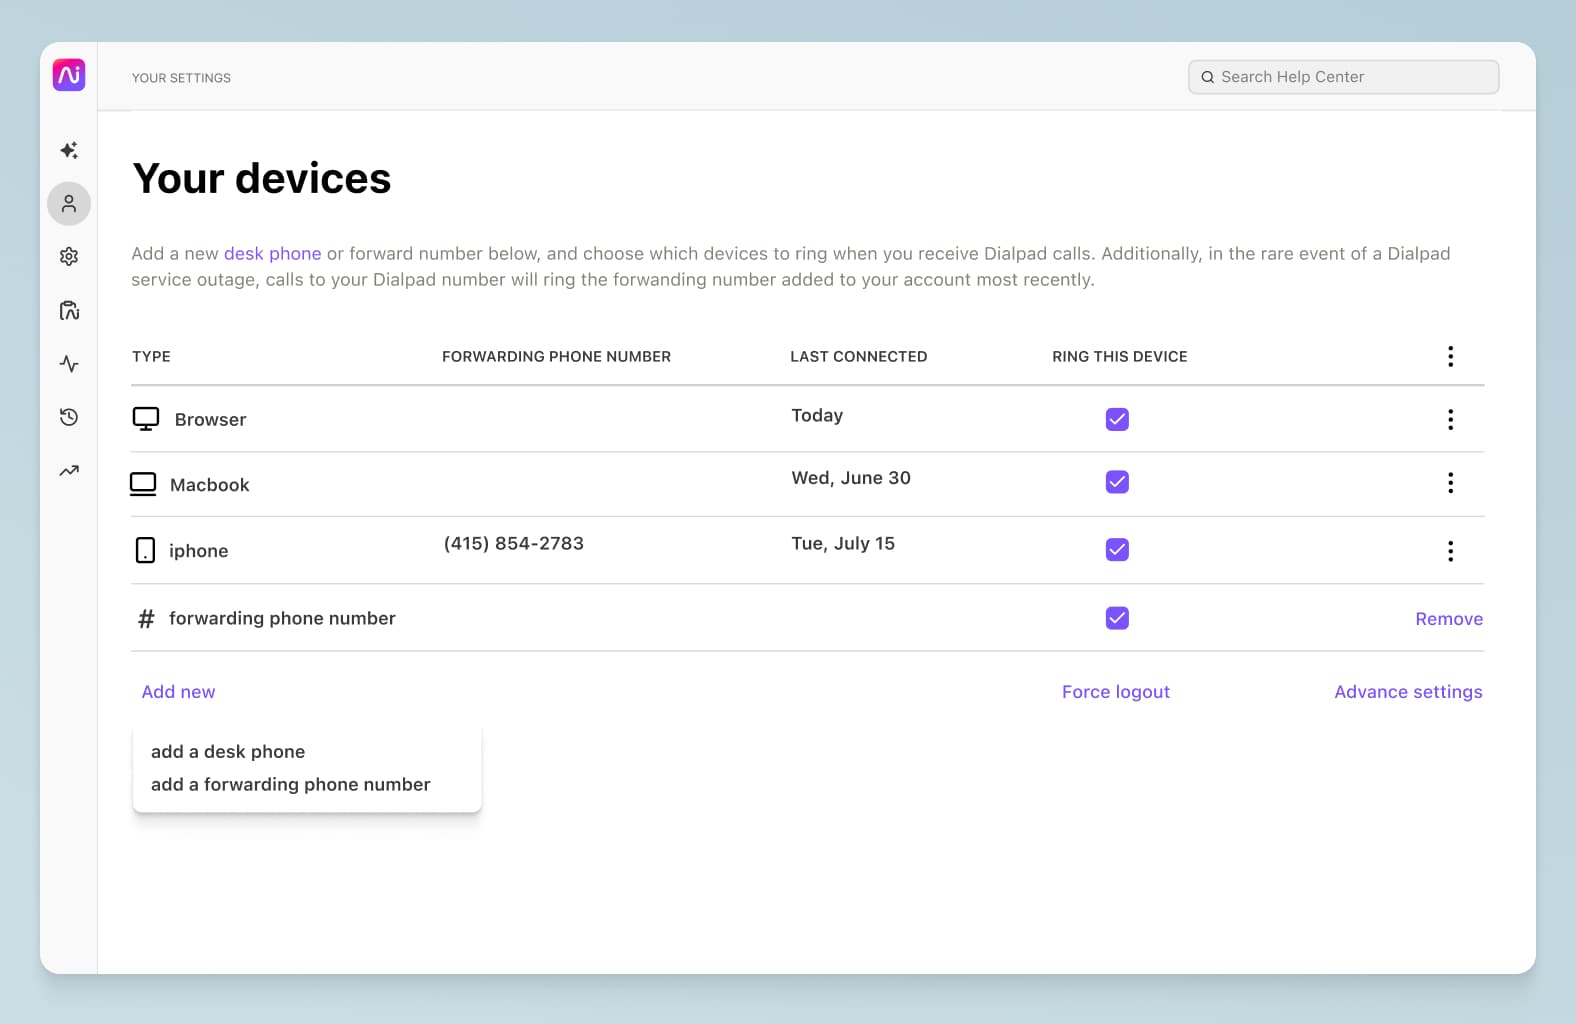Image resolution: width=1576 pixels, height=1024 pixels.
Task: Open the history clock sidebar icon
Action: pyautogui.click(x=69, y=417)
